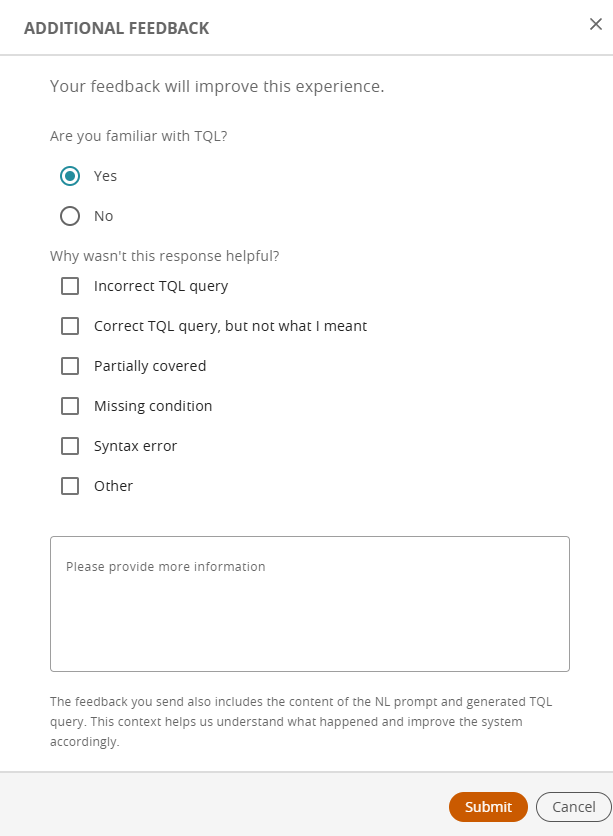Enable the Partially covered checkbox box
This screenshot has width=613, height=836.
pos(70,366)
